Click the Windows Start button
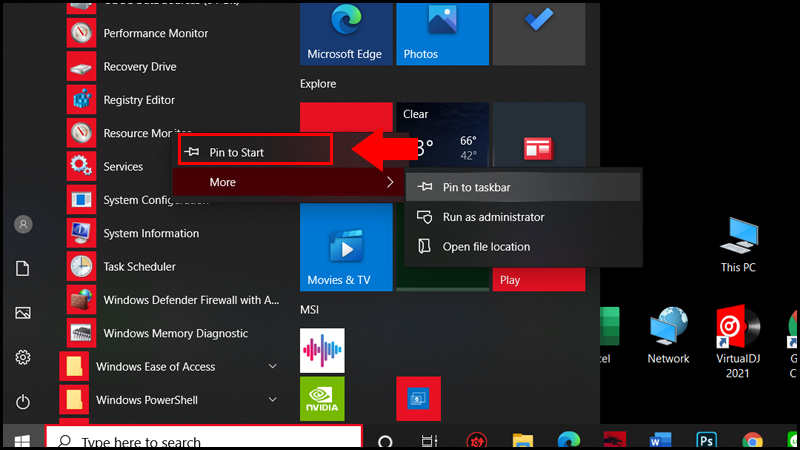Image resolution: width=800 pixels, height=450 pixels. click(22, 439)
